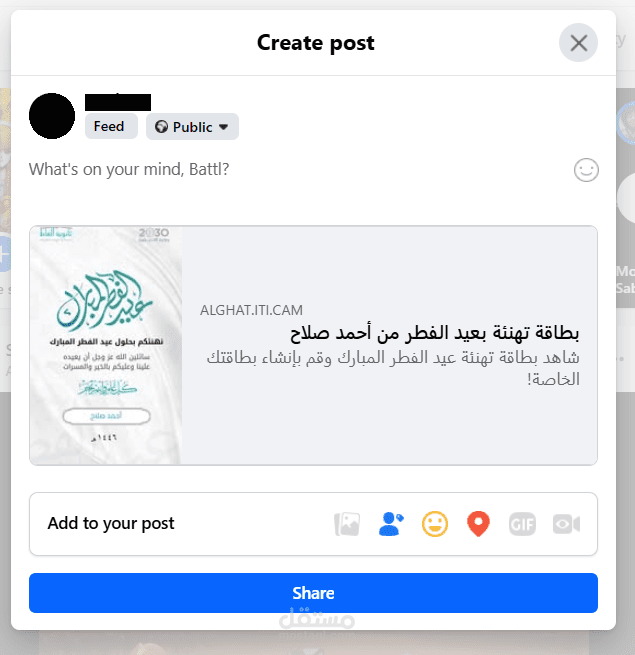Click the Arabic link preview title
635x655 pixels.
[x=434, y=333]
